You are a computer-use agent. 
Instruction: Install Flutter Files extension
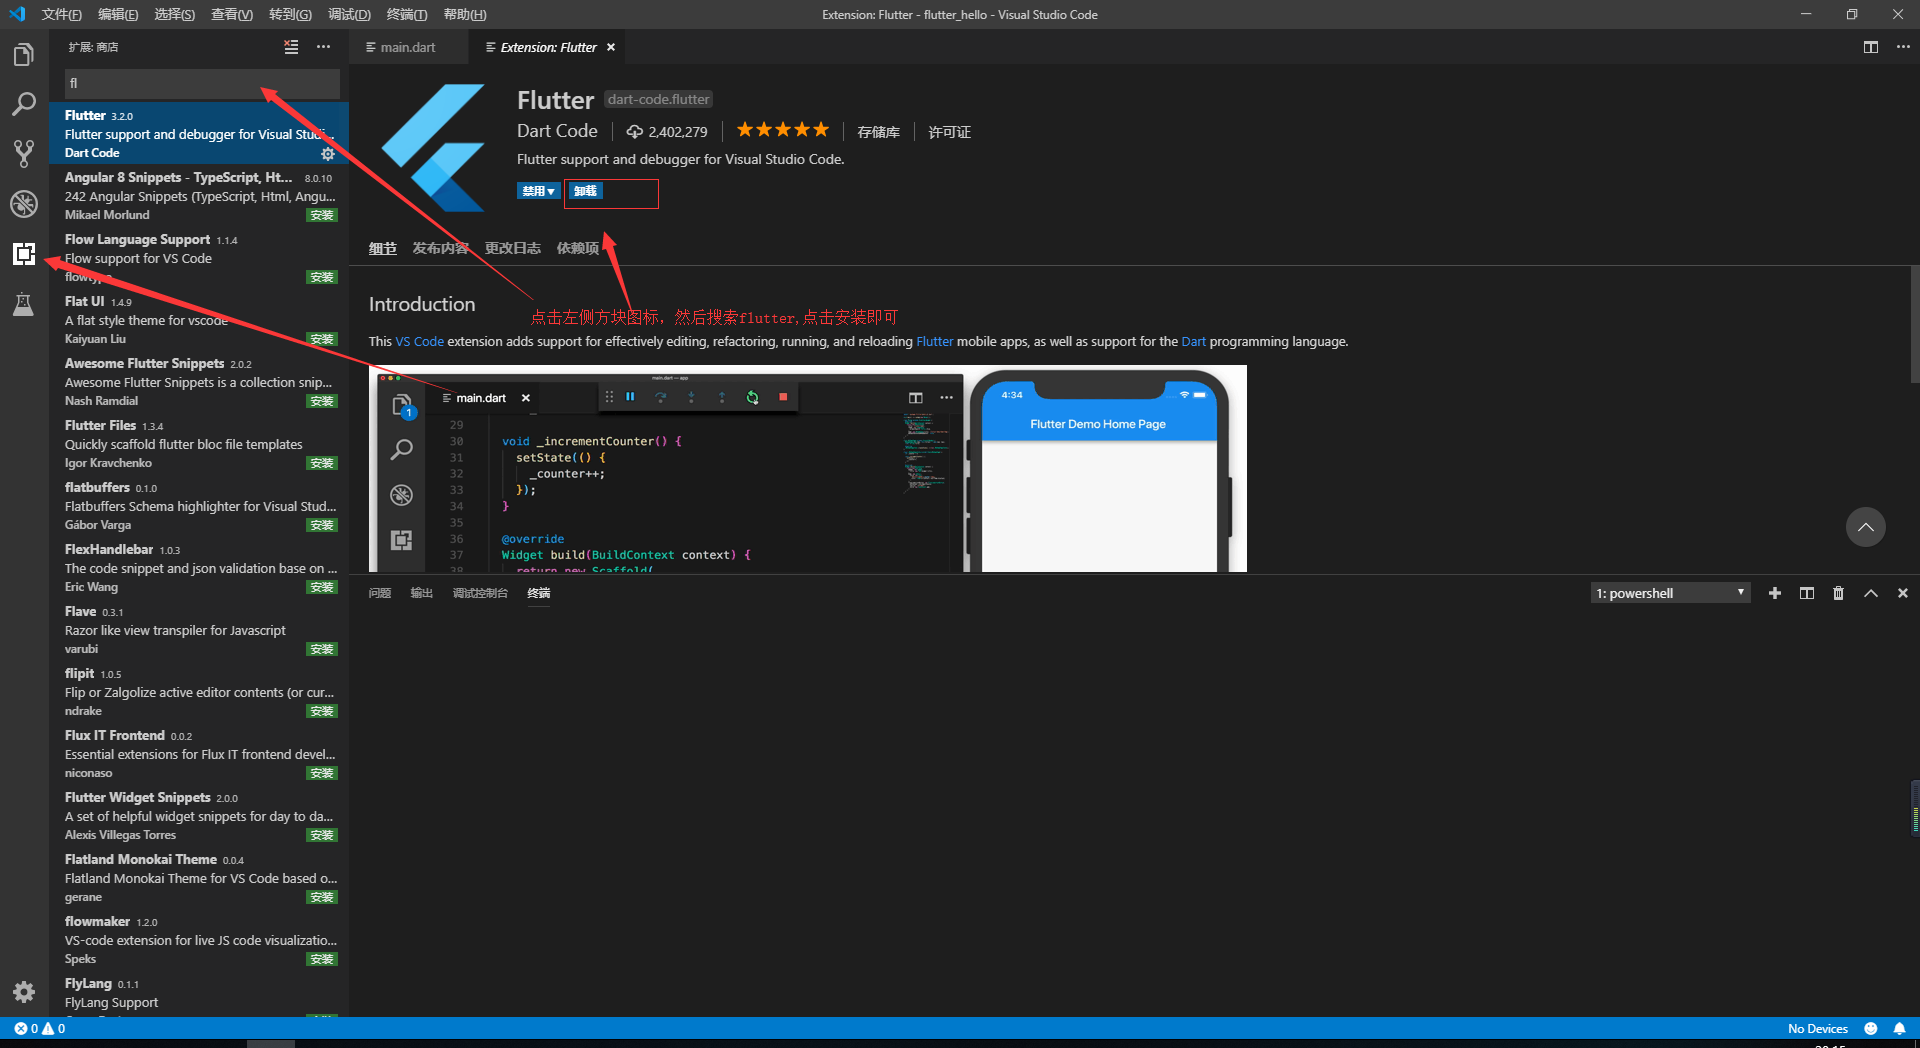coord(322,463)
